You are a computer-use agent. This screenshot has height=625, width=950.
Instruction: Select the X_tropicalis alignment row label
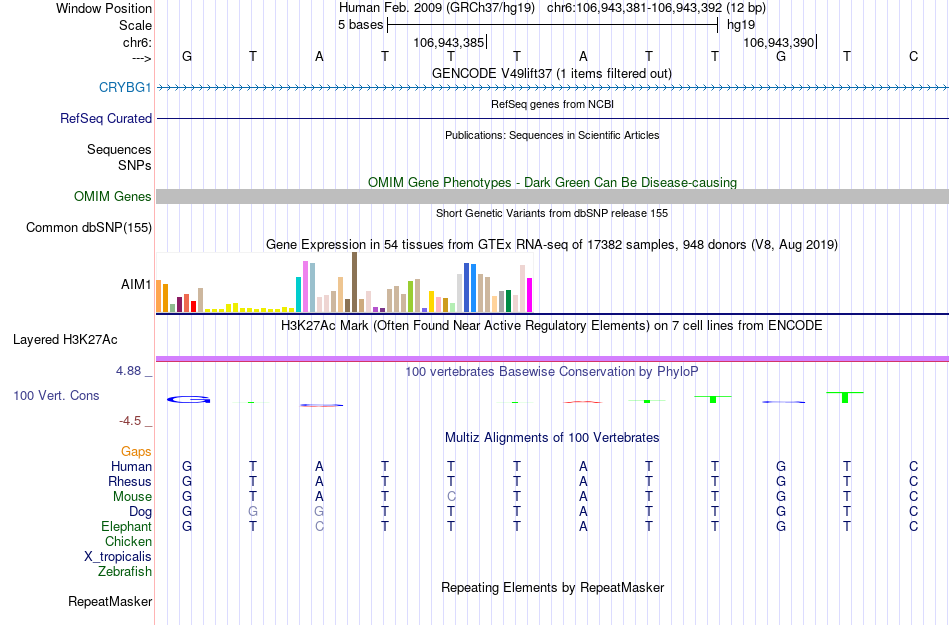pos(118,557)
